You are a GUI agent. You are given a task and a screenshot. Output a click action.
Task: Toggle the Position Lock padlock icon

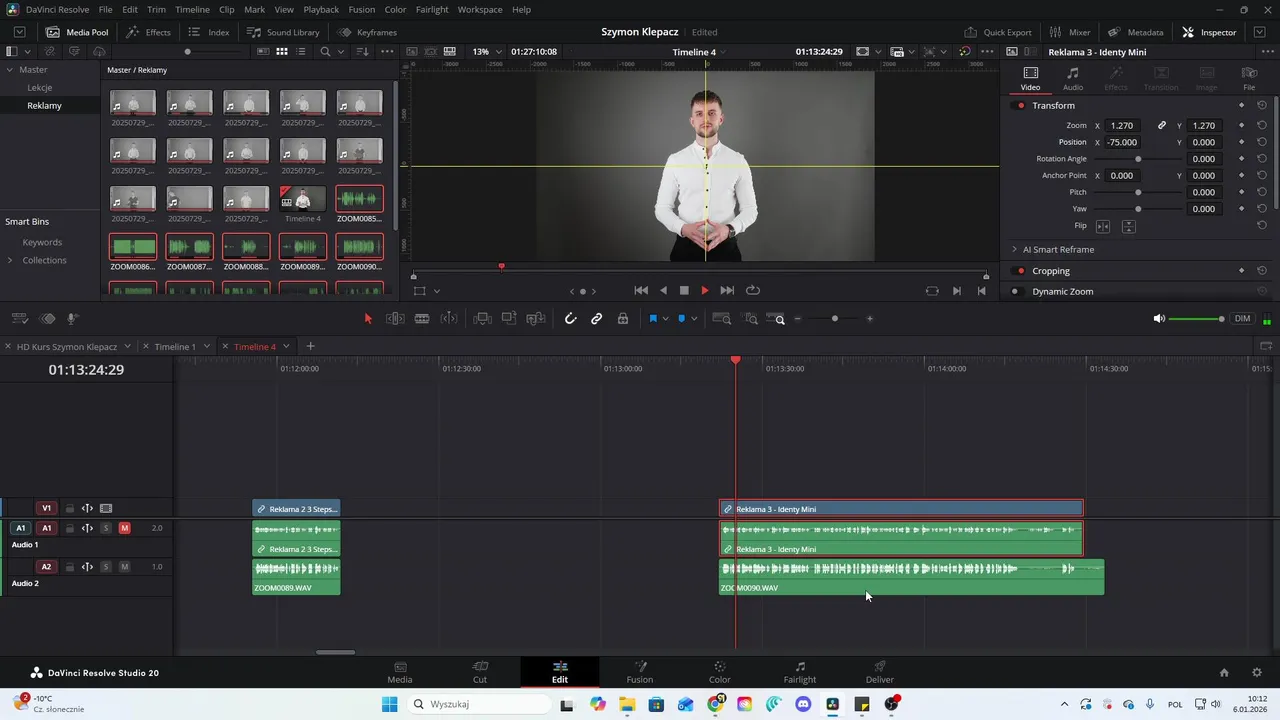pyautogui.click(x=623, y=319)
